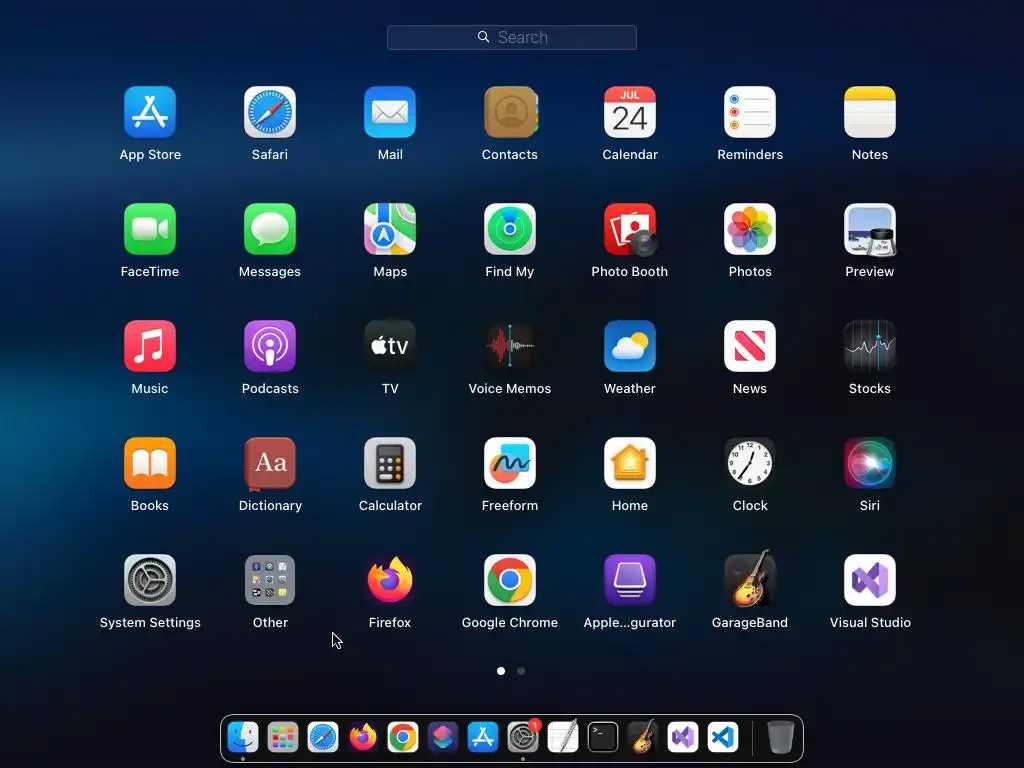
Task: Open the Home app
Action: click(x=630, y=462)
